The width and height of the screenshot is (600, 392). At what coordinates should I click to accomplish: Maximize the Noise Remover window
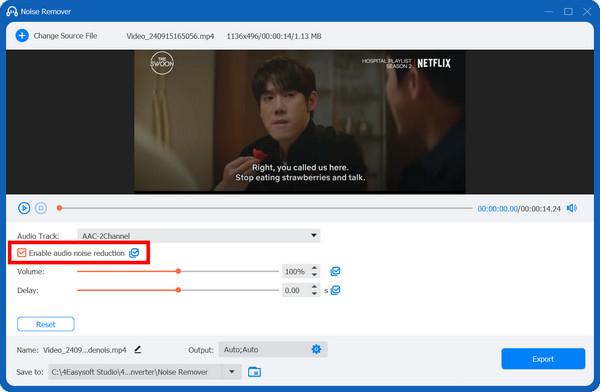[x=568, y=11]
